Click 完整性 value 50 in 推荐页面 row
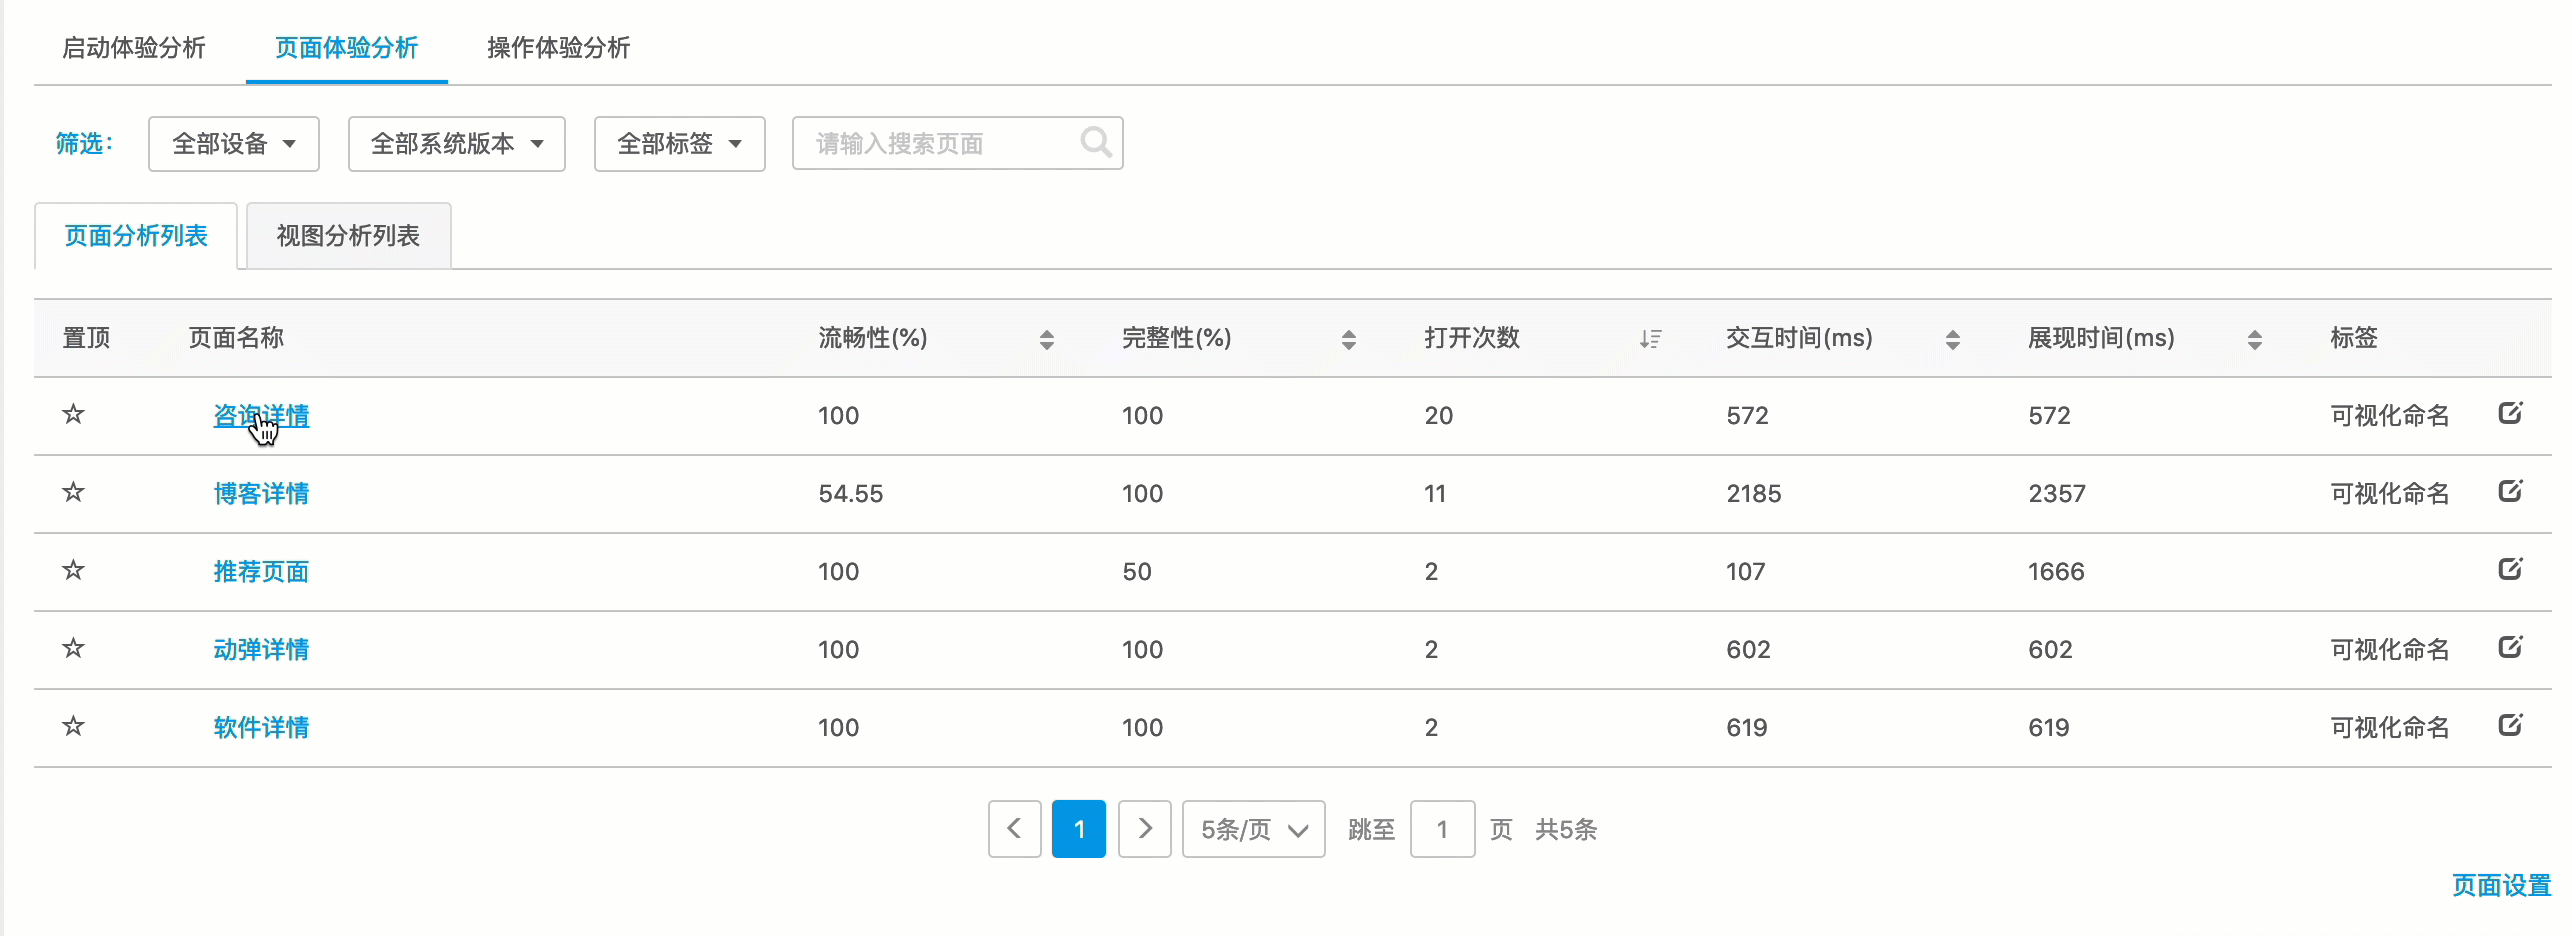 pos(1137,572)
